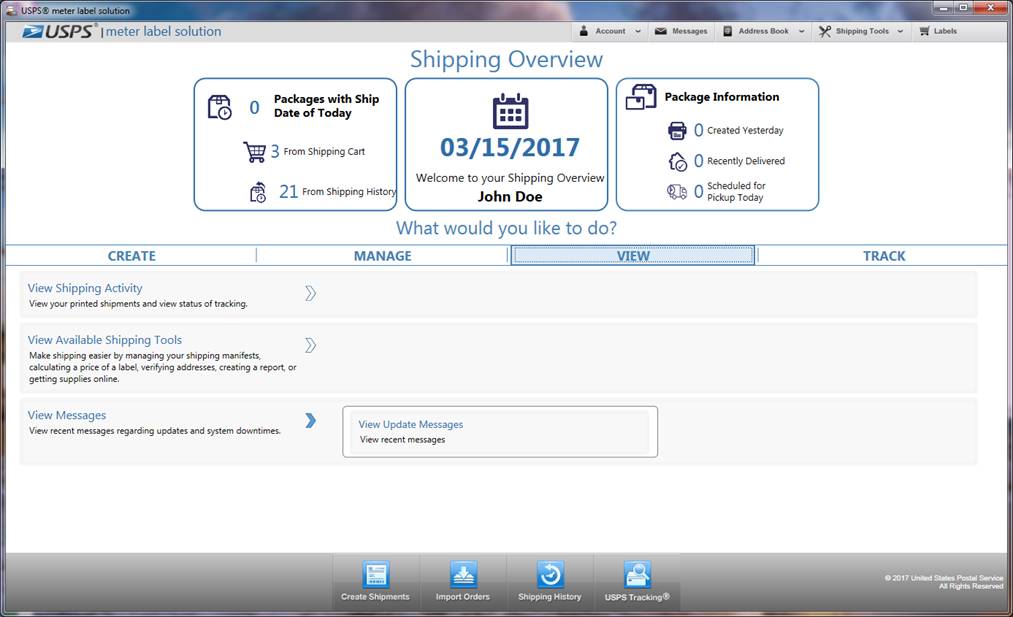Open the View Available Shipping Tools link
1013x617 pixels.
click(105, 340)
